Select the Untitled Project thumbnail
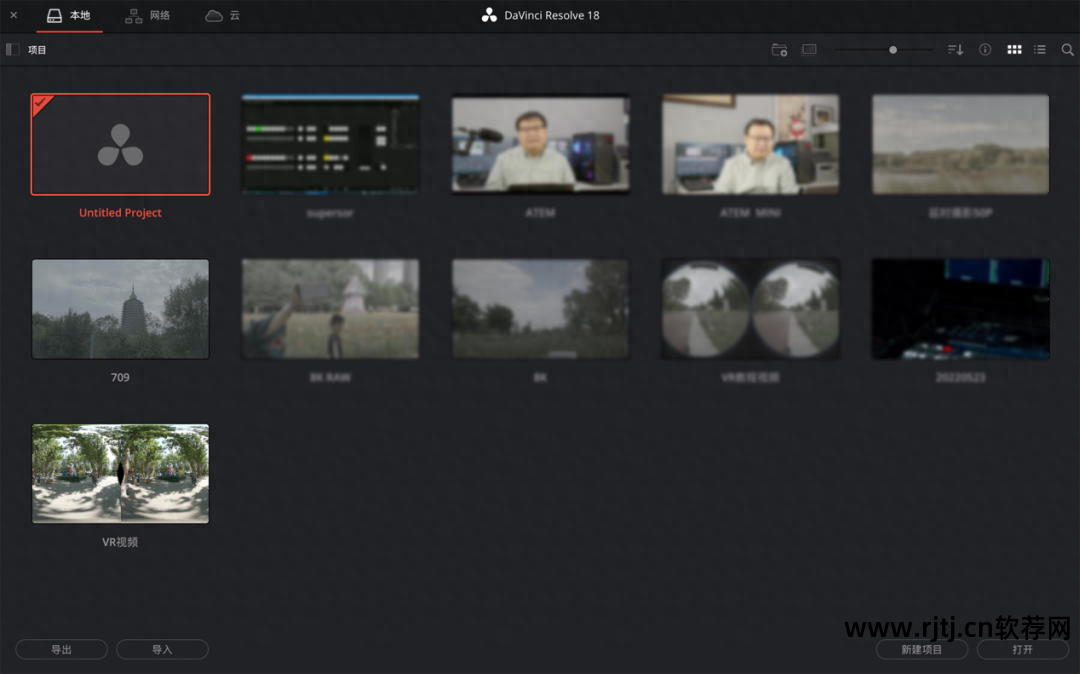 [x=120, y=144]
